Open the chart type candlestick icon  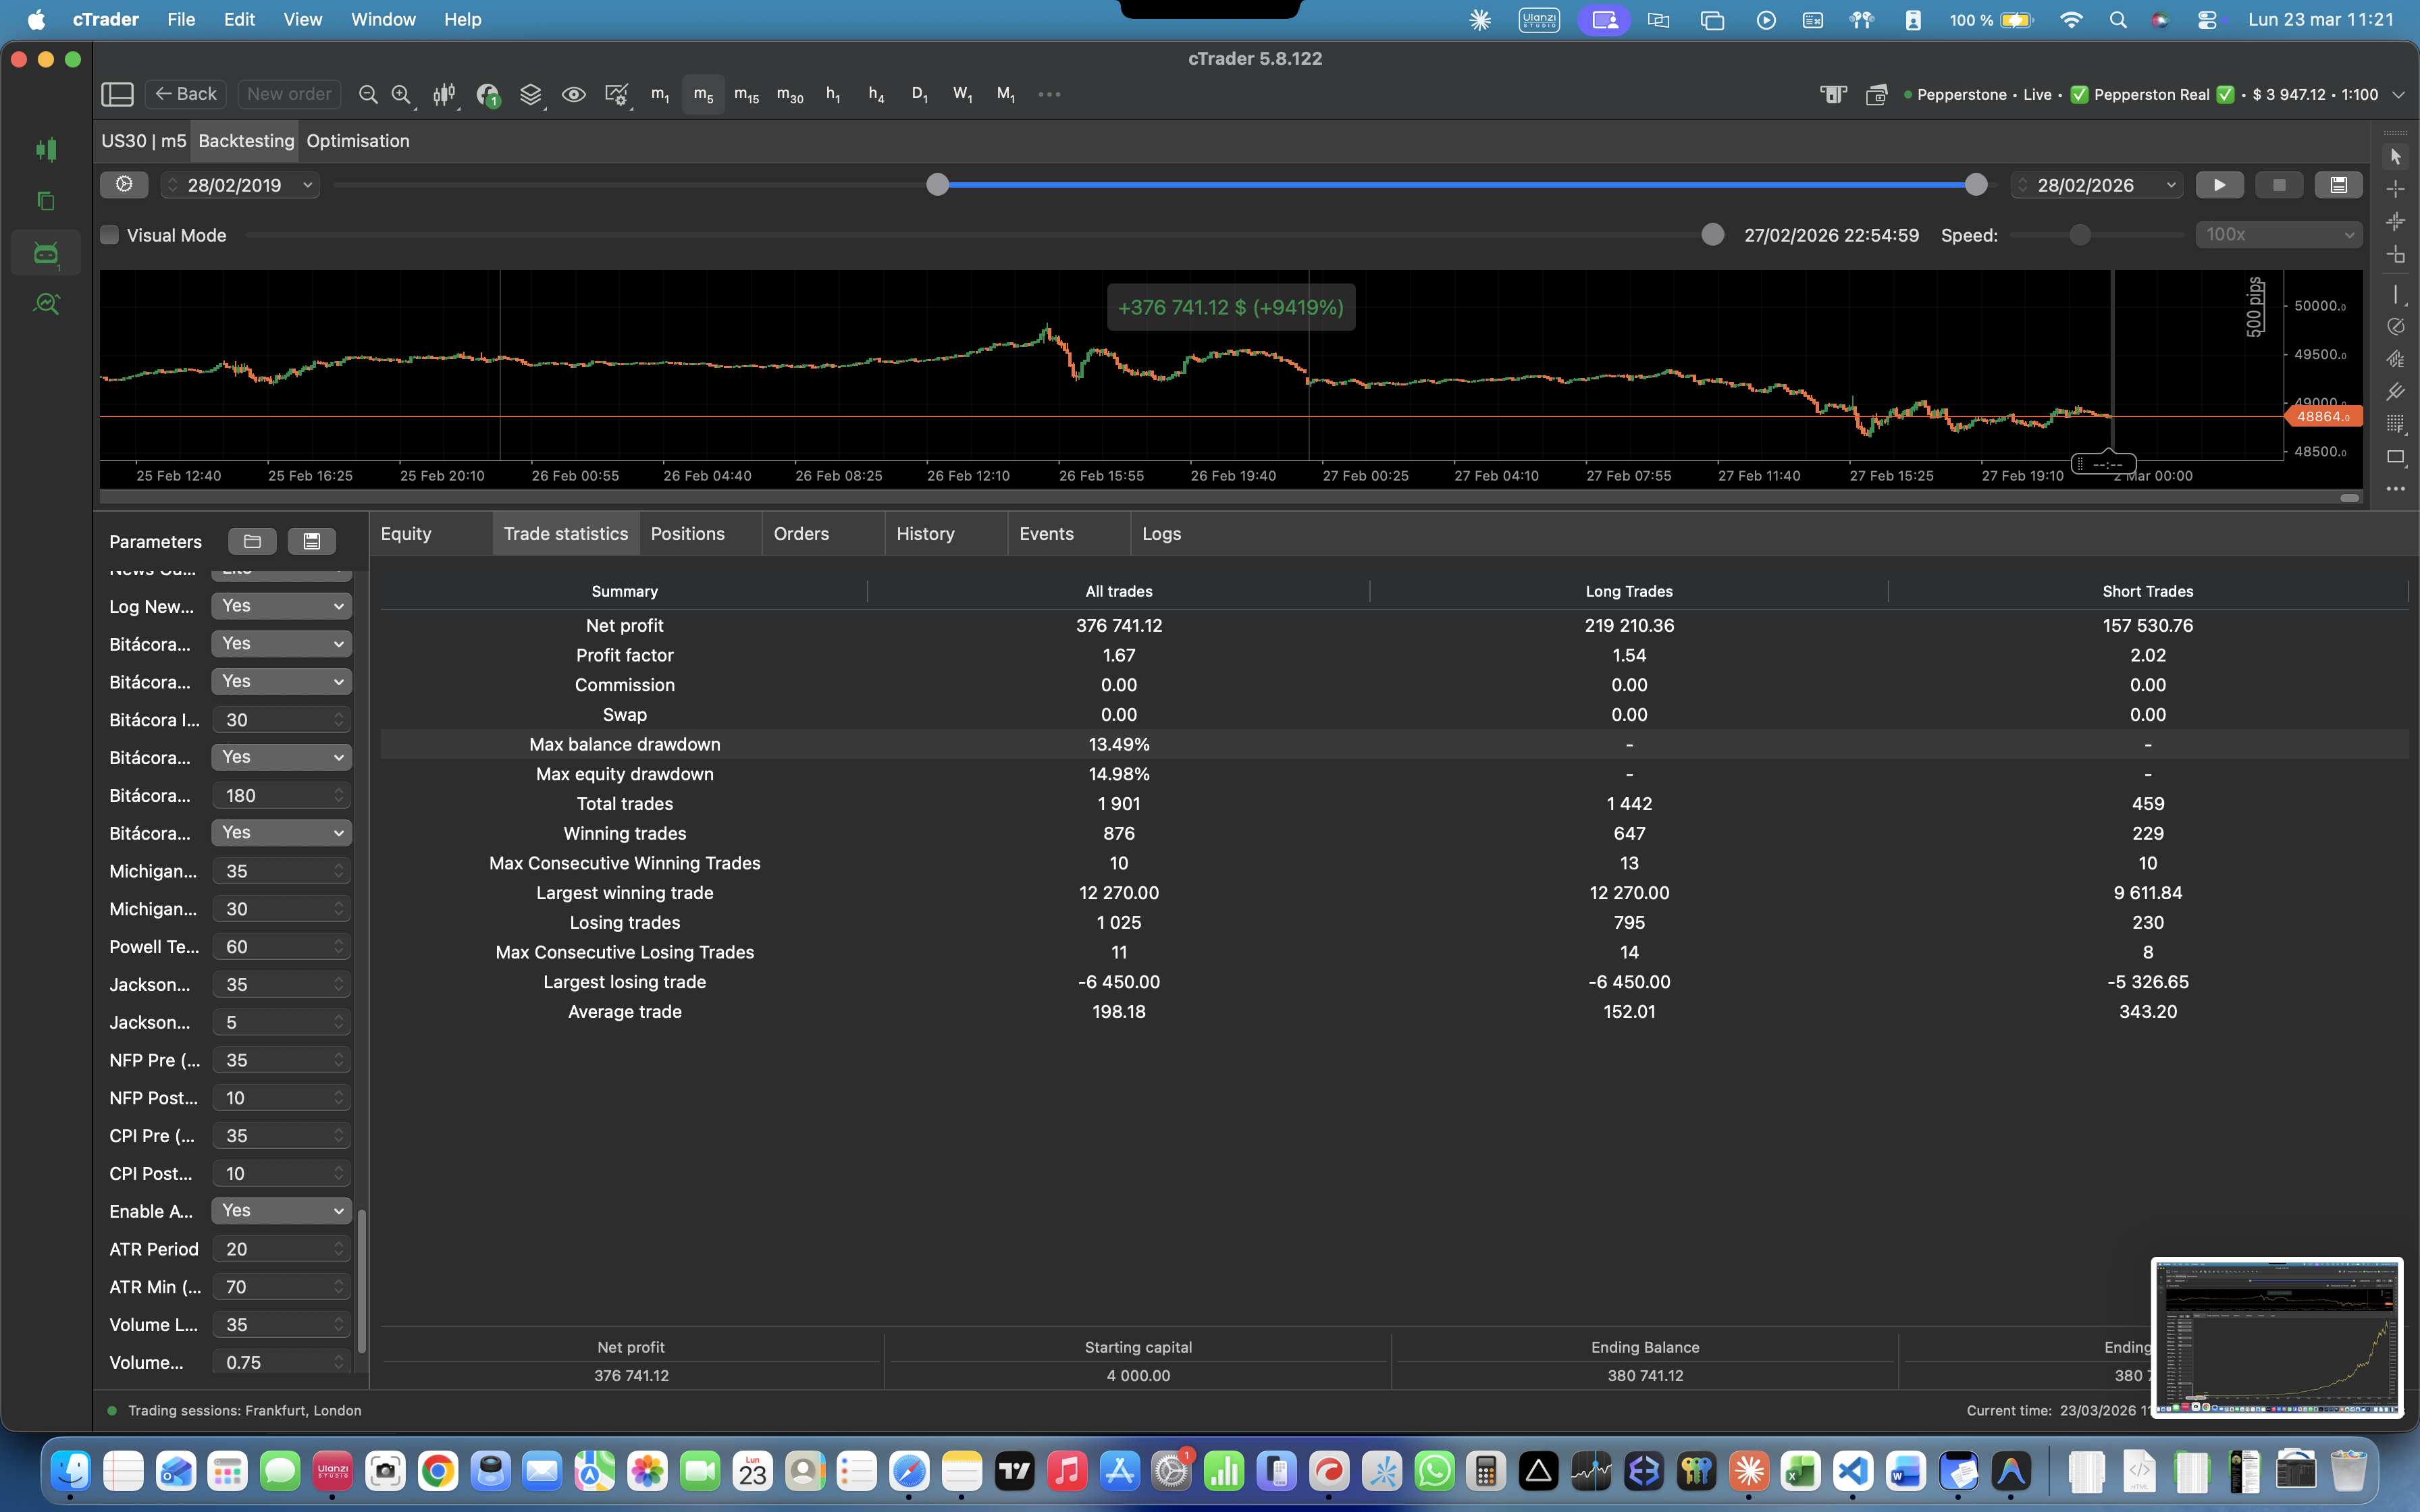[x=443, y=94]
